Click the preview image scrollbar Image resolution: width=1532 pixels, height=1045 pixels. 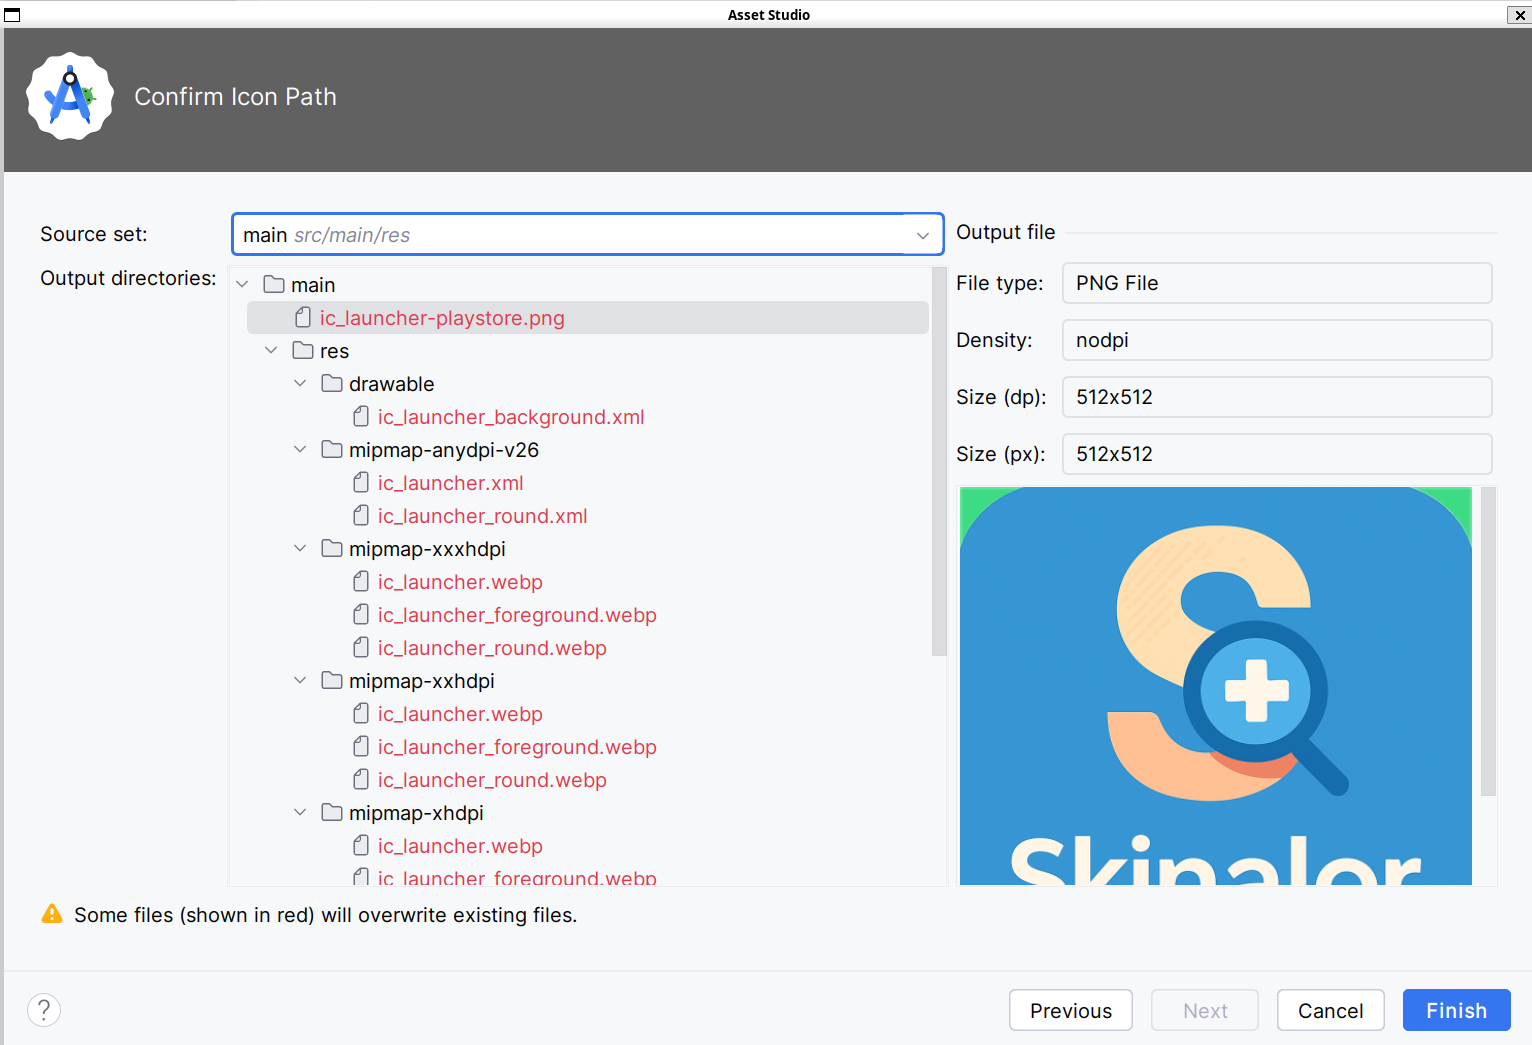click(1488, 641)
